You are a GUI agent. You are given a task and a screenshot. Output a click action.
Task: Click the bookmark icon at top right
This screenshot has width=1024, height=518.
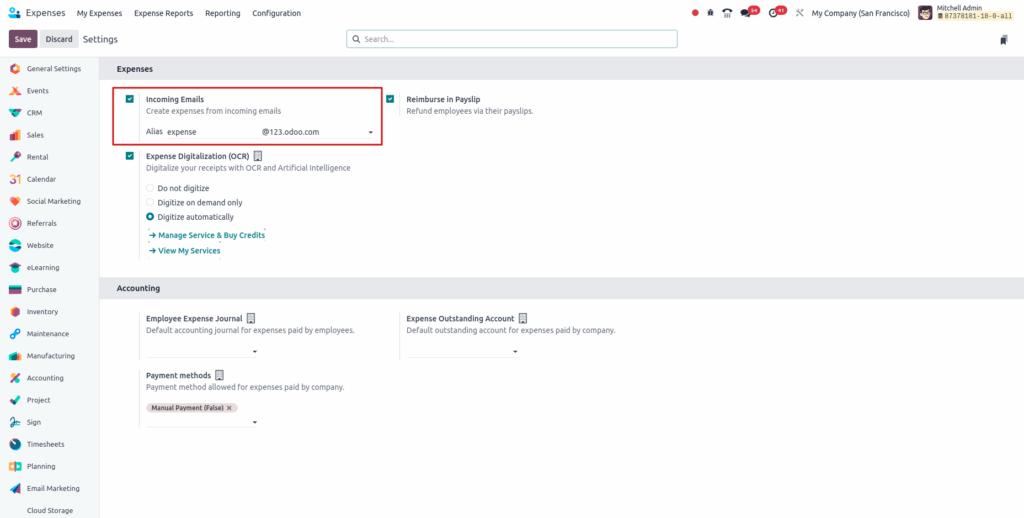(x=1003, y=40)
